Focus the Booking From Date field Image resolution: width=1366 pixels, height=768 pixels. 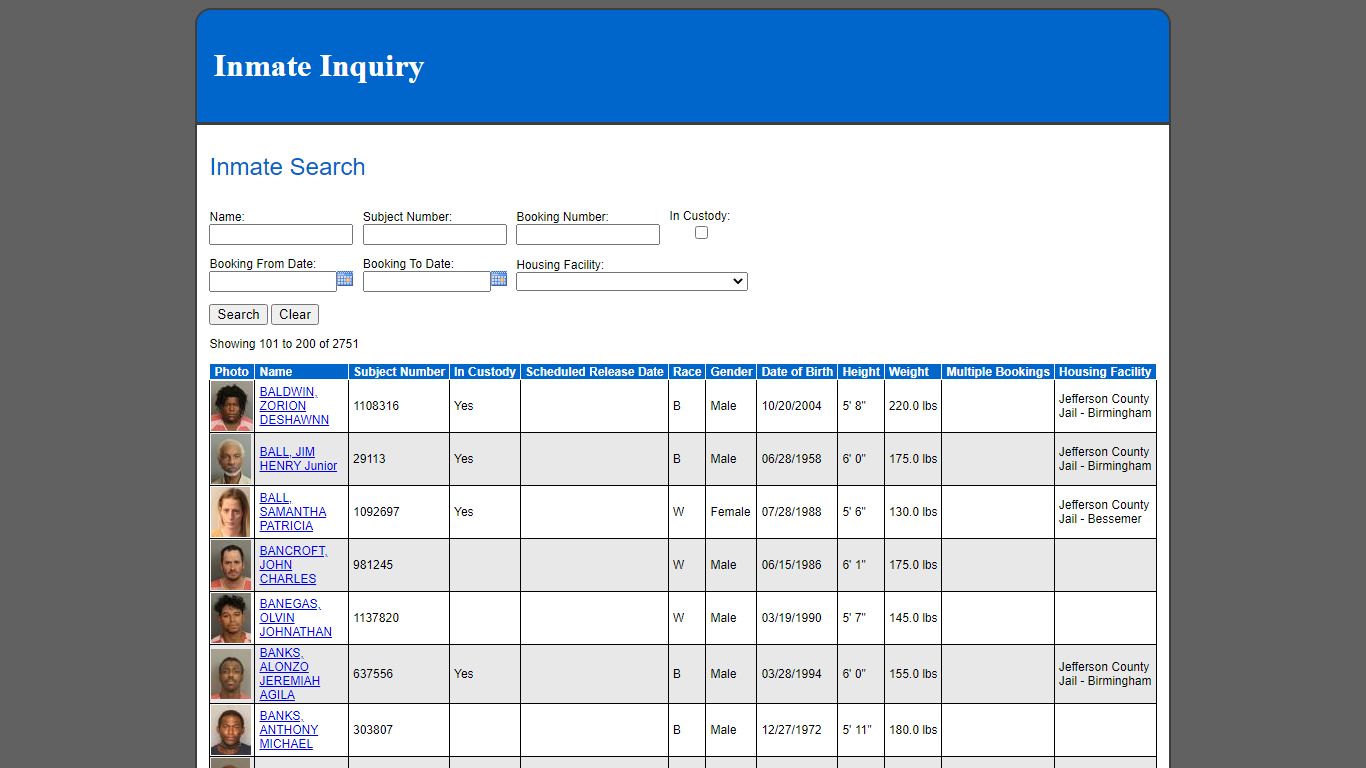tap(273, 281)
